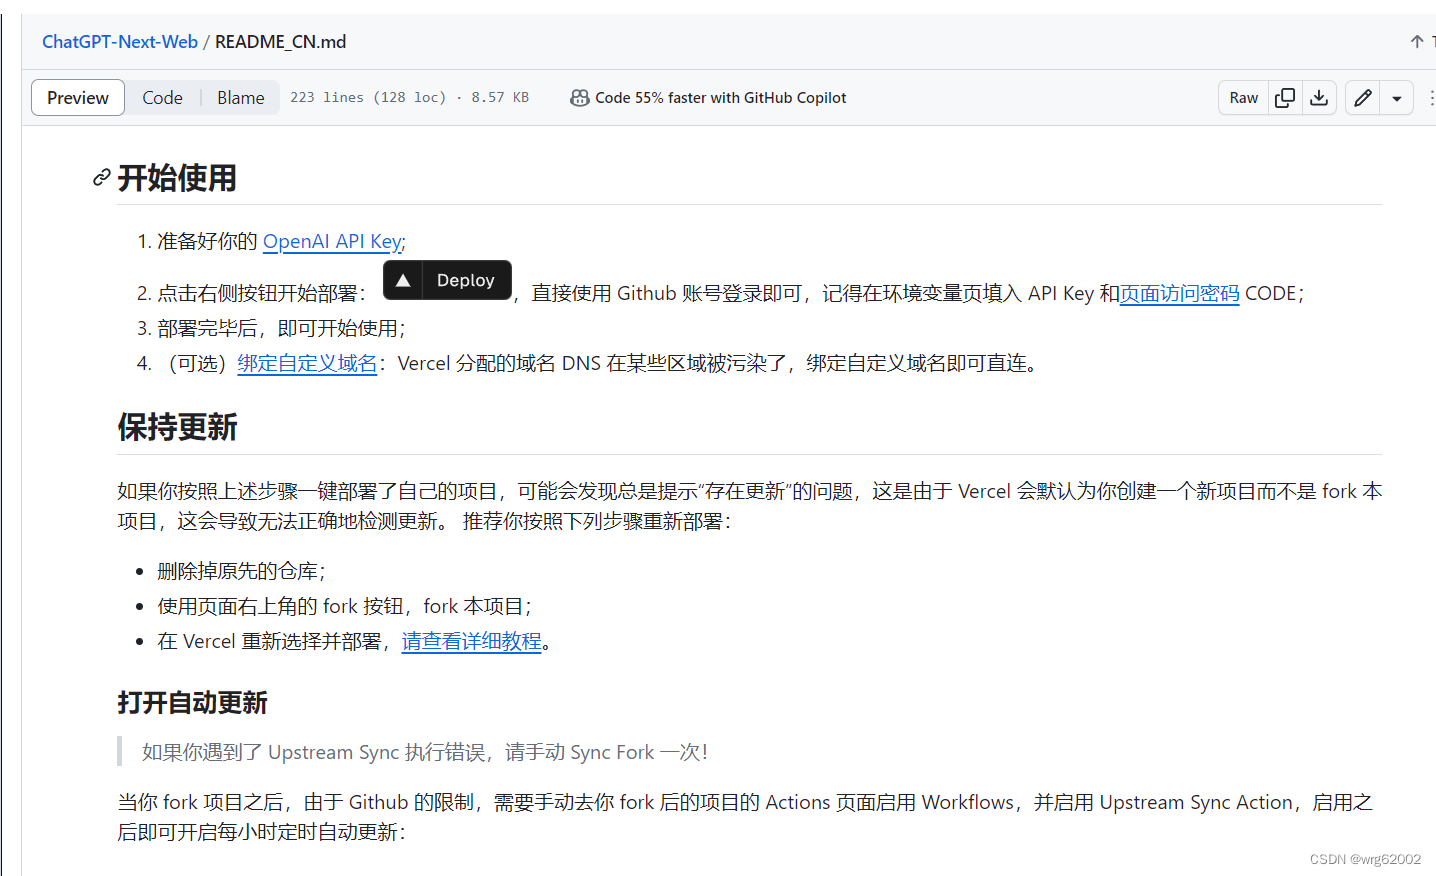Click the 使用页面右上角的 fork 按钮 bullet
Screen dimensions: 1436x876
tap(344, 606)
